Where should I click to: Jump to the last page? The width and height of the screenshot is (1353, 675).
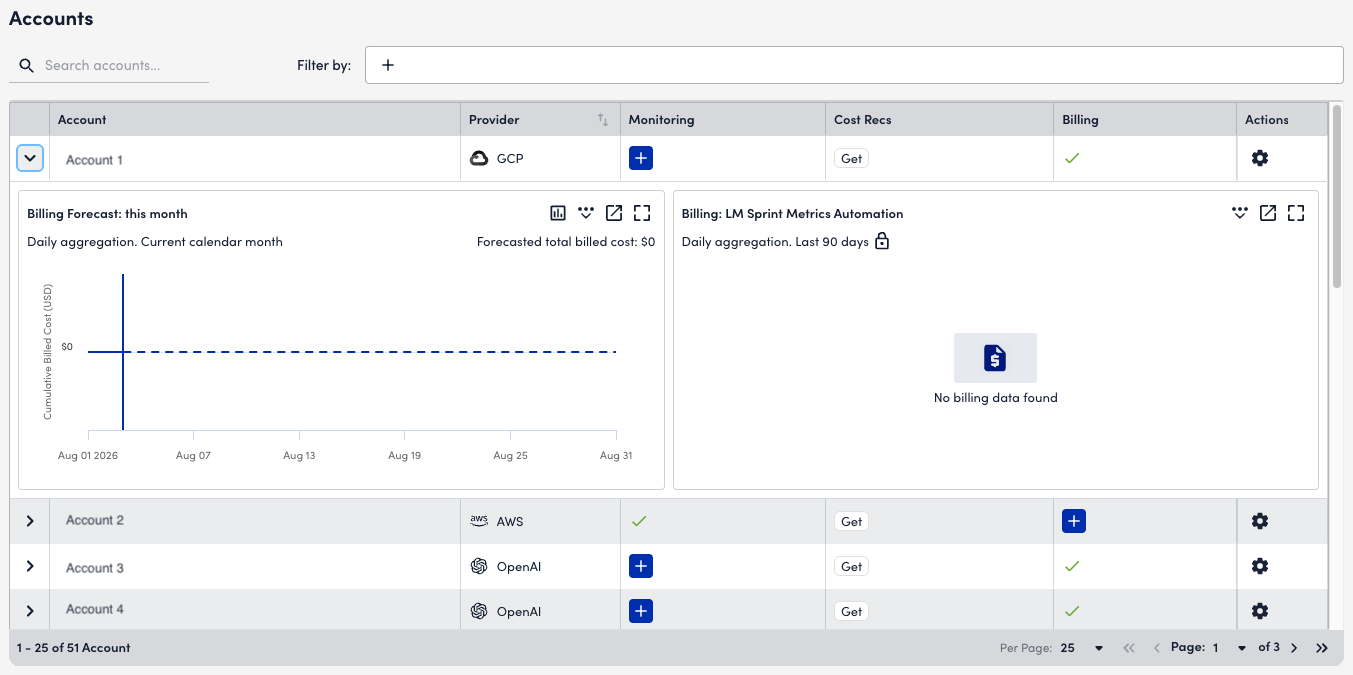[x=1322, y=648]
